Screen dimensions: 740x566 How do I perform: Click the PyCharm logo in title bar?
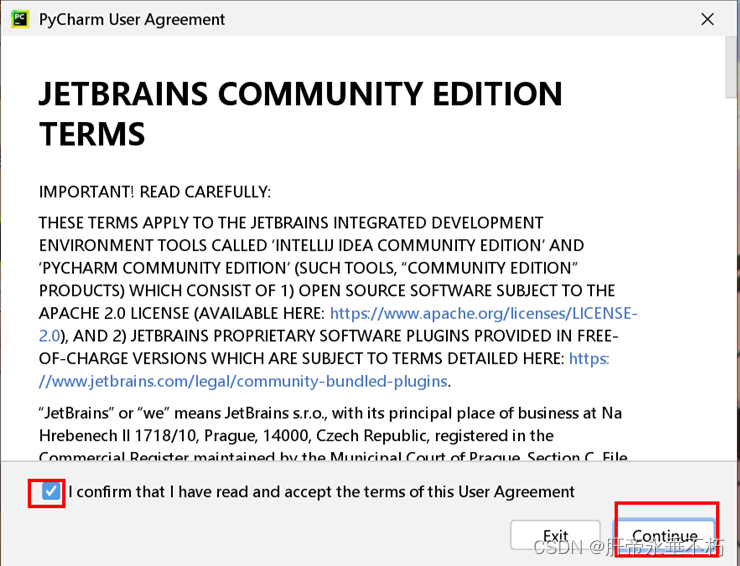pyautogui.click(x=20, y=19)
